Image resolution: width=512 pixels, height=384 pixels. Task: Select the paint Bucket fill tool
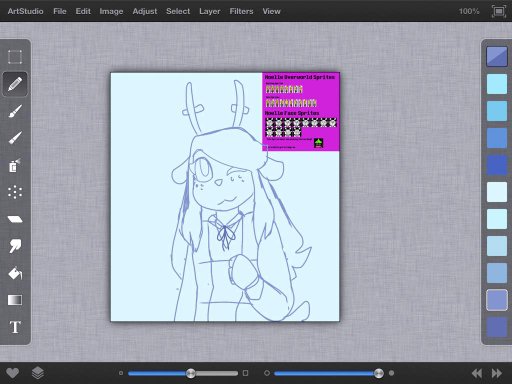pyautogui.click(x=15, y=273)
